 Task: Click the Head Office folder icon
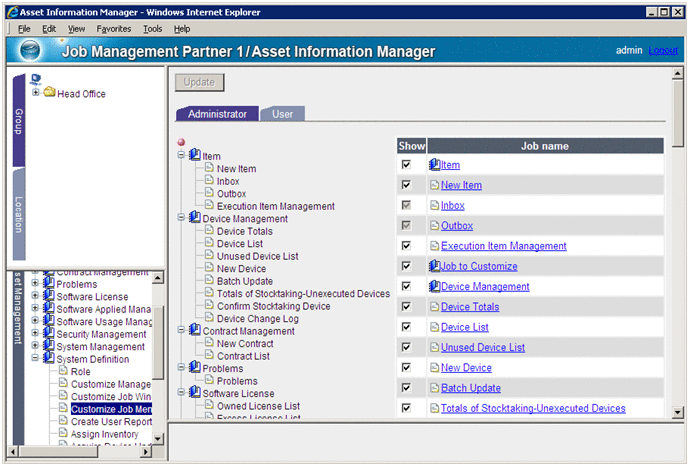tap(49, 93)
